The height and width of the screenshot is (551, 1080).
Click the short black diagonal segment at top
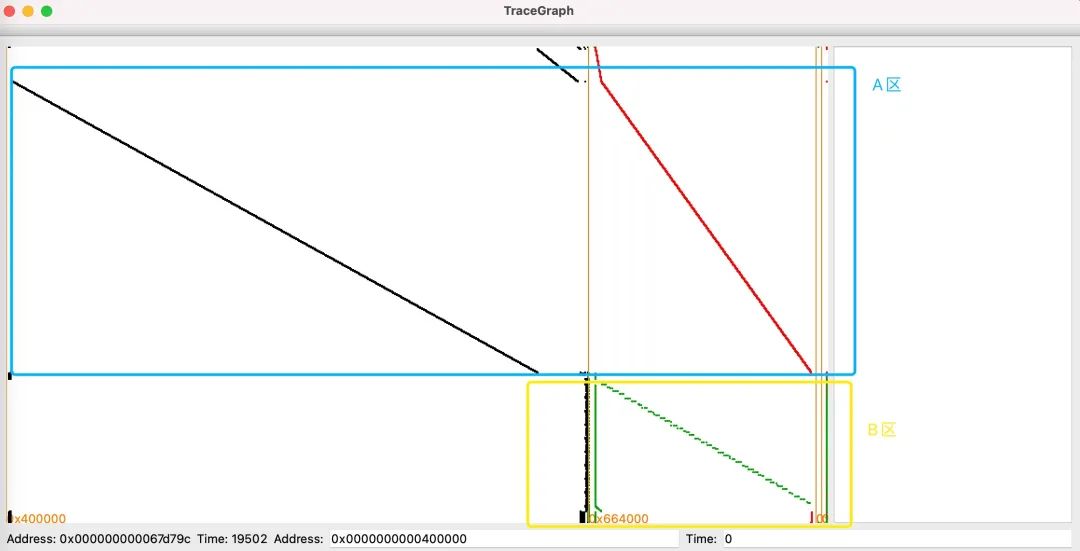point(557,64)
